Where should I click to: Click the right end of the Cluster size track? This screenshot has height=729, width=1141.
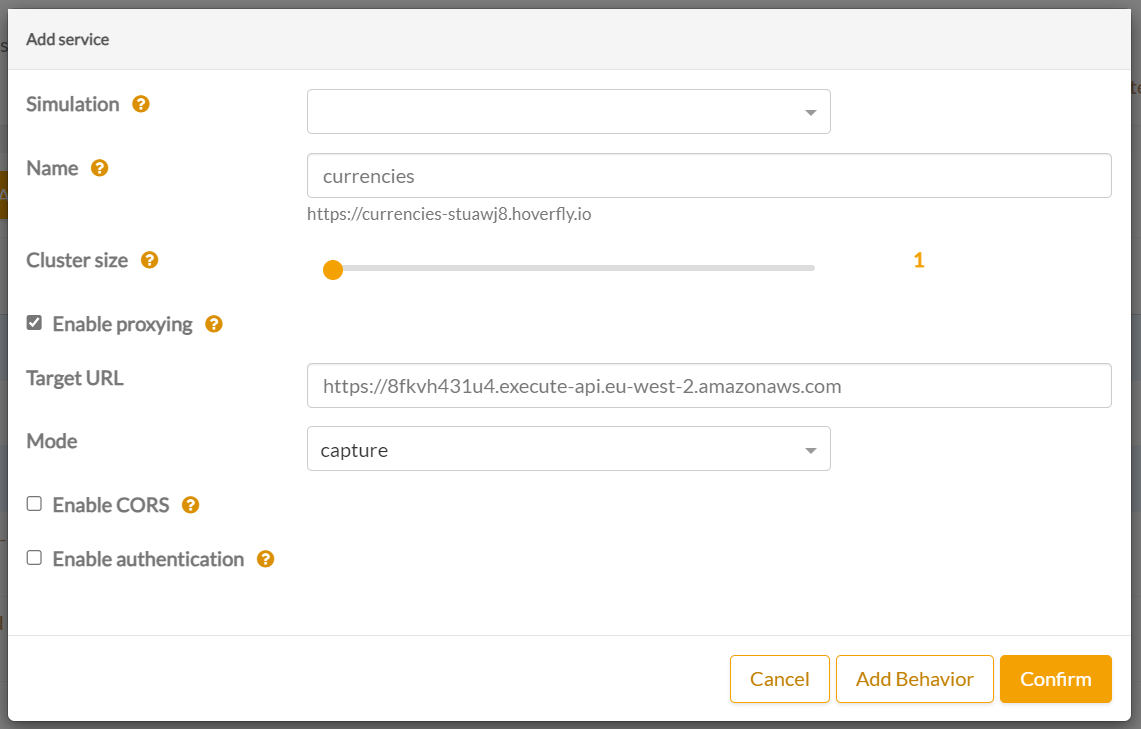pyautogui.click(x=811, y=268)
